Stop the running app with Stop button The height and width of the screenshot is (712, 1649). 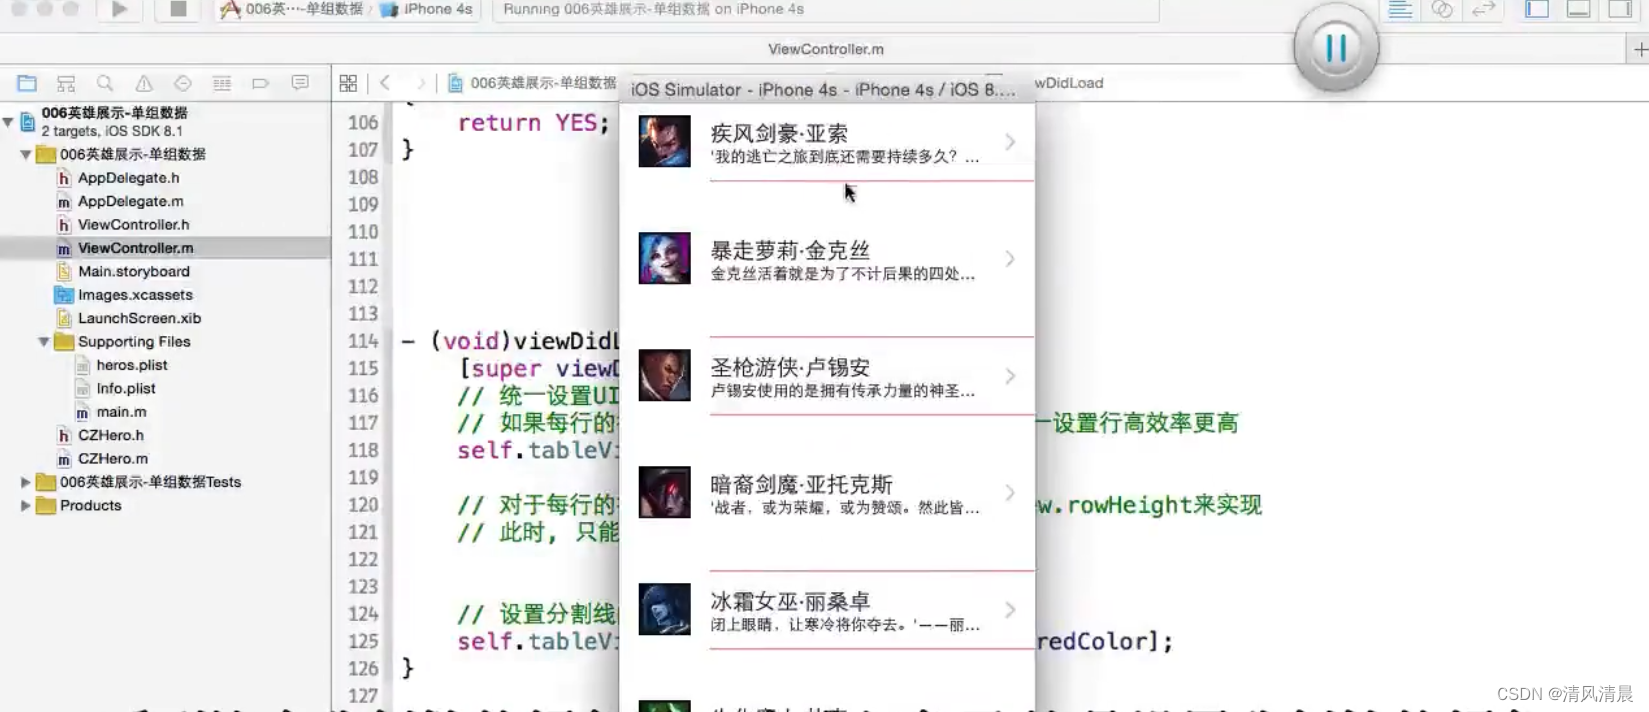pos(178,9)
